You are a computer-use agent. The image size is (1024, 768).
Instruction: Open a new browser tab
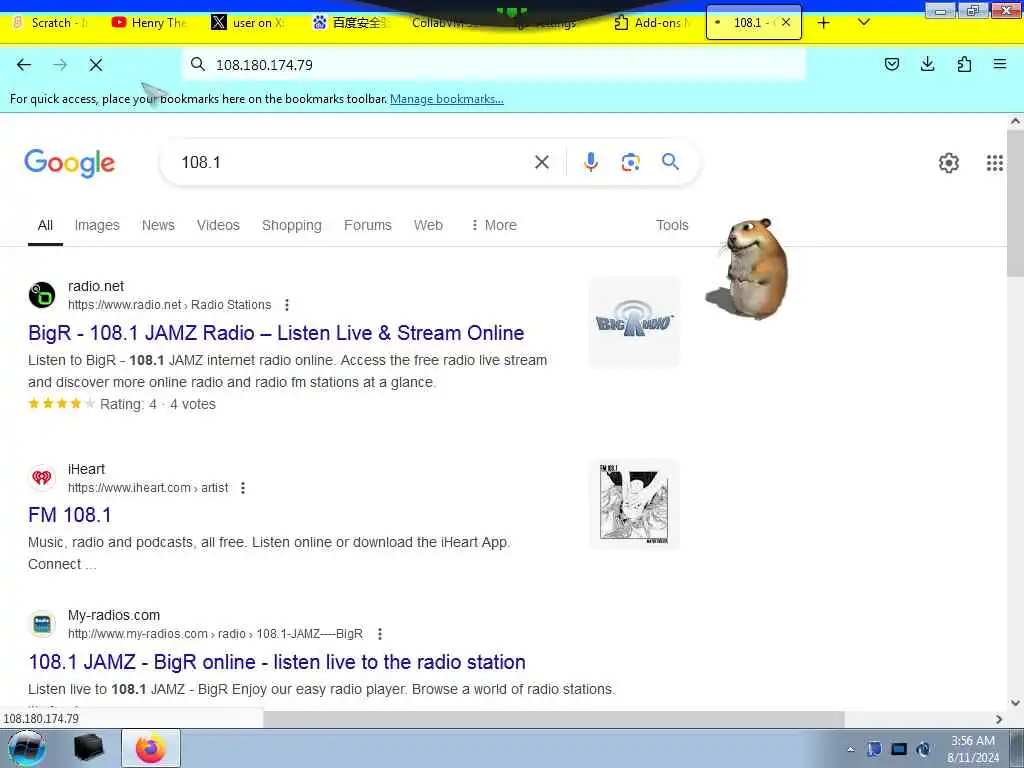tap(824, 23)
